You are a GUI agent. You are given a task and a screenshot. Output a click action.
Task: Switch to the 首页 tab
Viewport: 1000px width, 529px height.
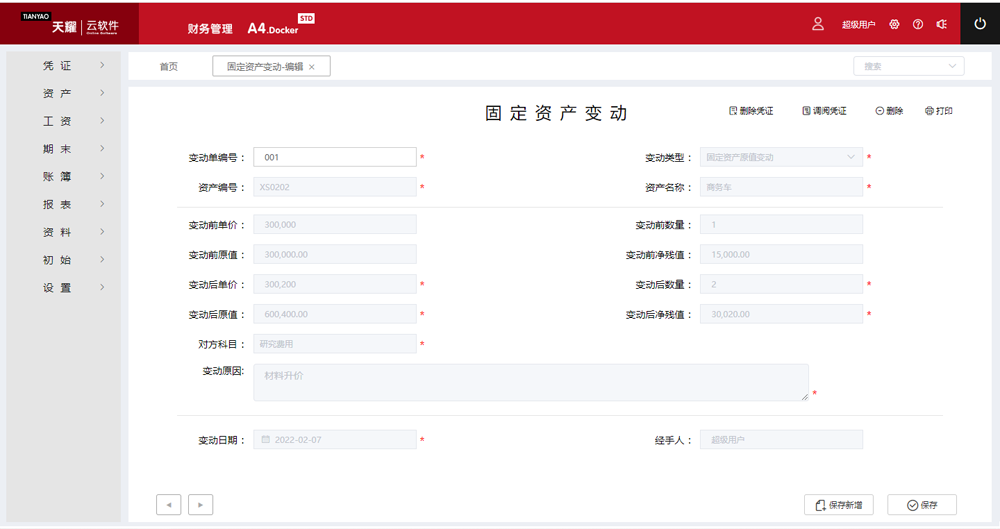(x=168, y=67)
